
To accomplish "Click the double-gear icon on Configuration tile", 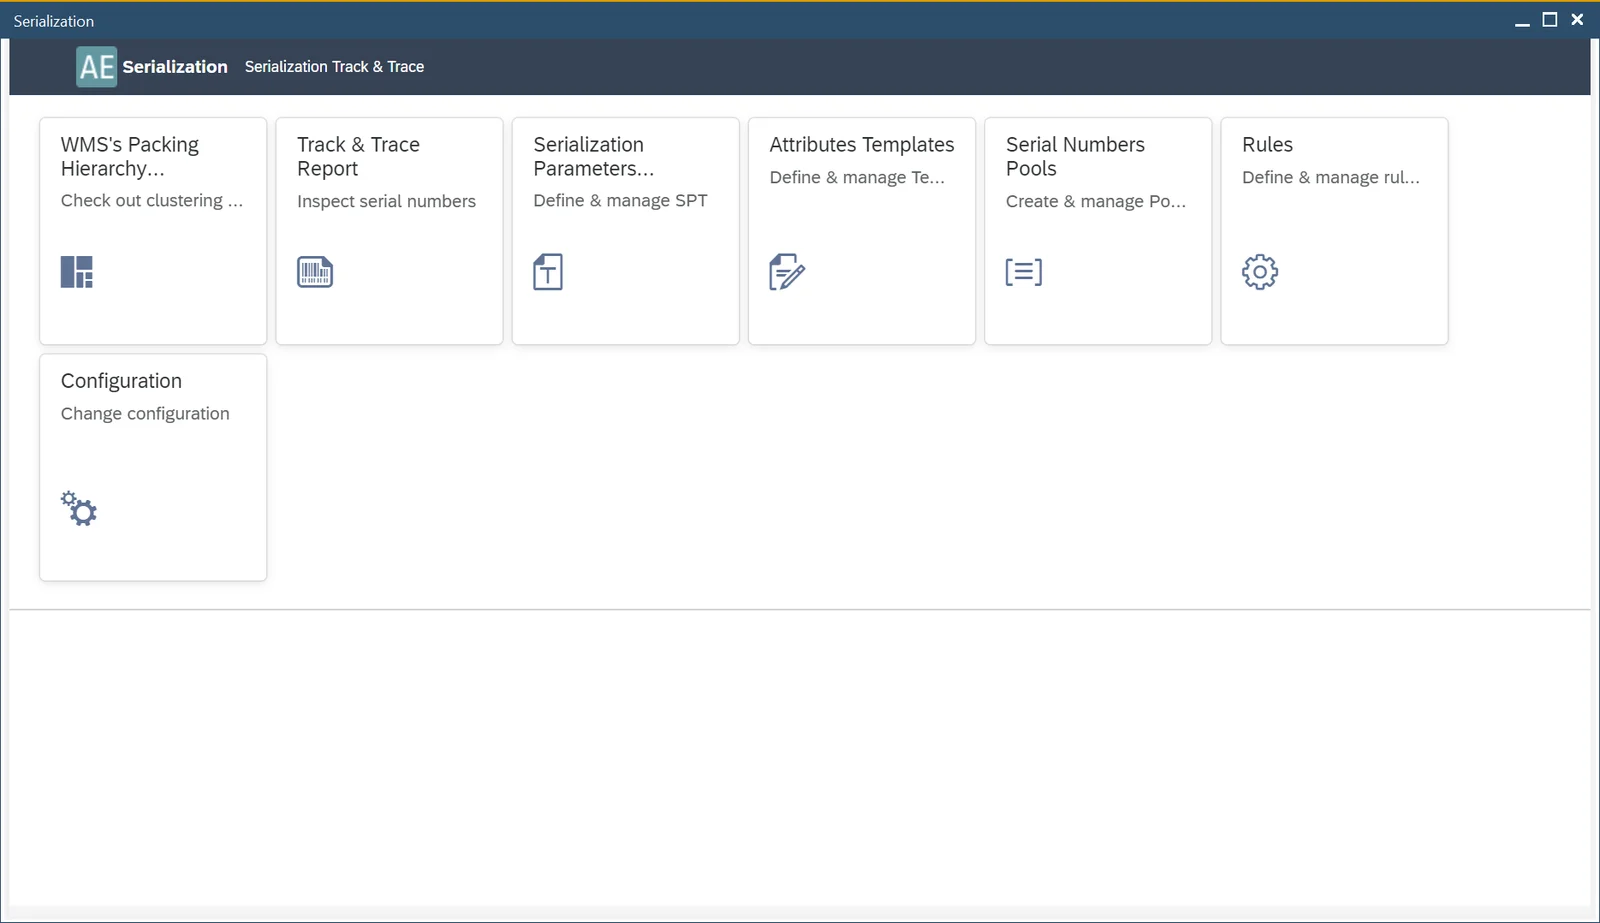I will pos(79,508).
